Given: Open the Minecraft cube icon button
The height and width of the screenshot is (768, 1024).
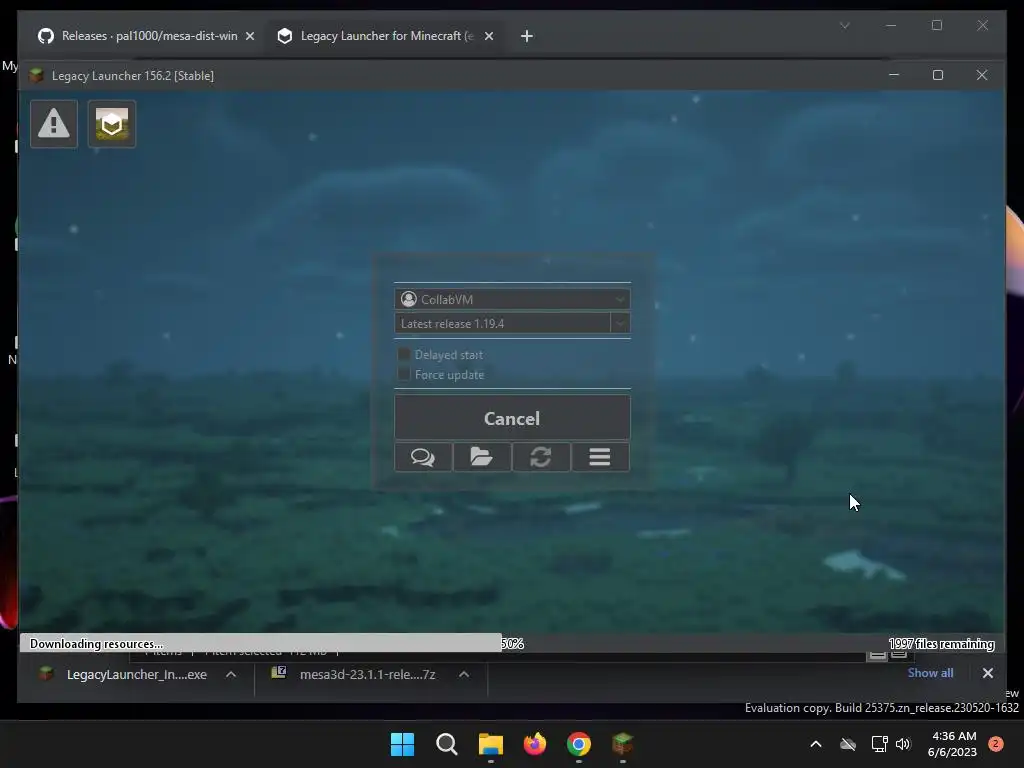Looking at the screenshot, I should click(x=112, y=124).
